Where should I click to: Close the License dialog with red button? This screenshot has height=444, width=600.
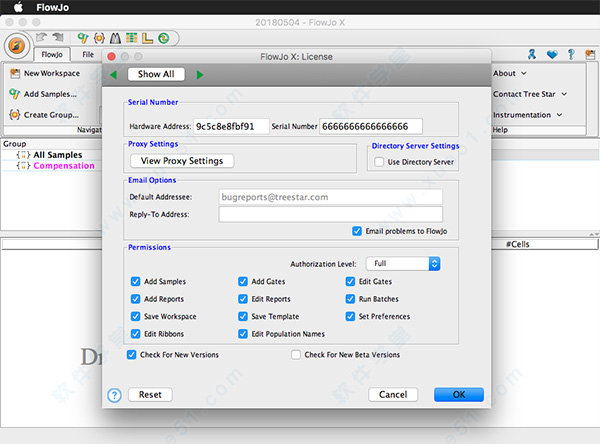tap(112, 57)
